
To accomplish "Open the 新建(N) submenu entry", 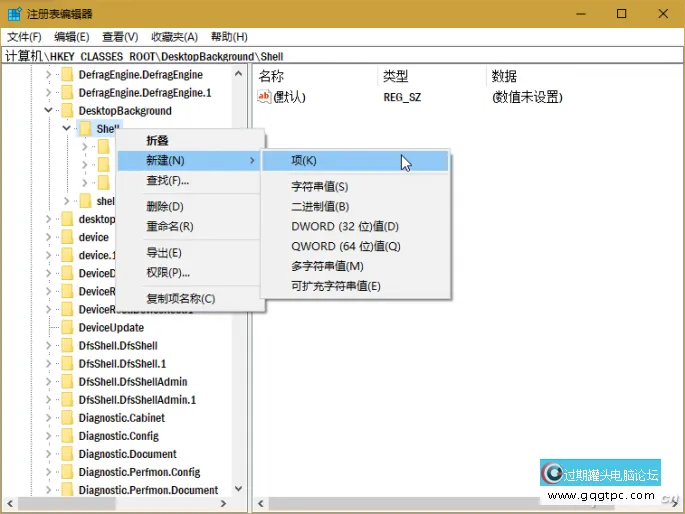I will pyautogui.click(x=190, y=161).
